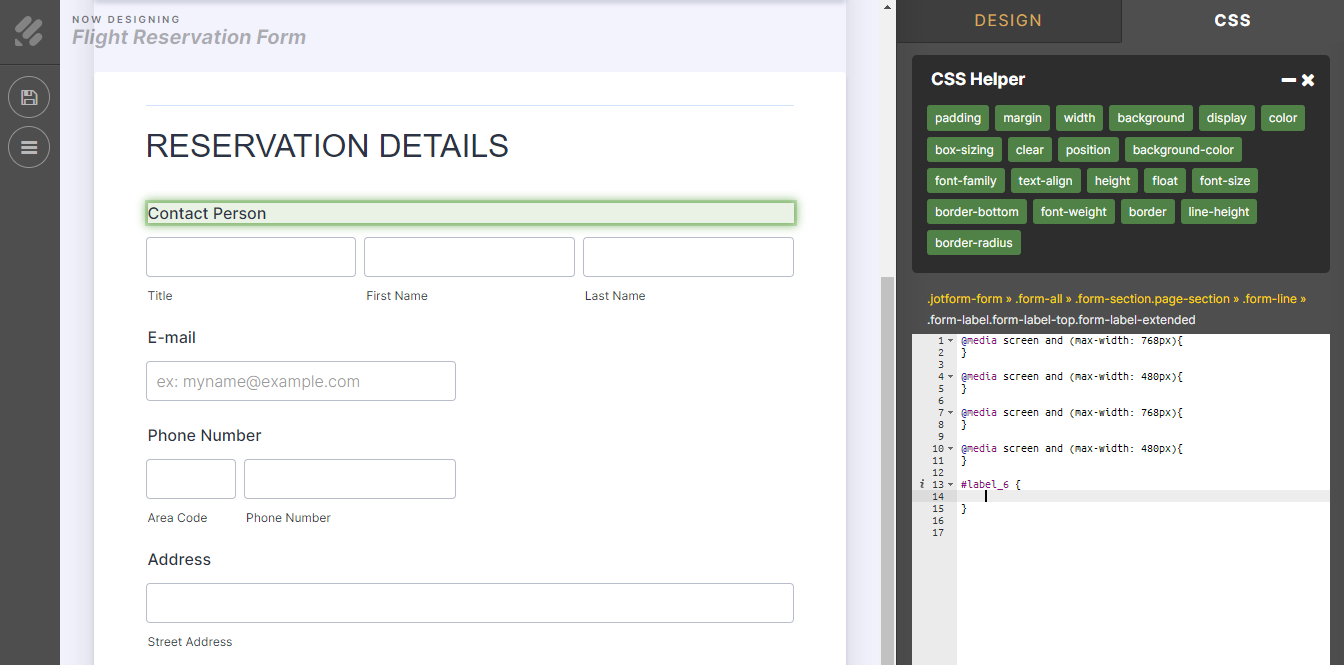The width and height of the screenshot is (1344, 665).
Task: Click the Area Code sublabel
Action: point(178,518)
